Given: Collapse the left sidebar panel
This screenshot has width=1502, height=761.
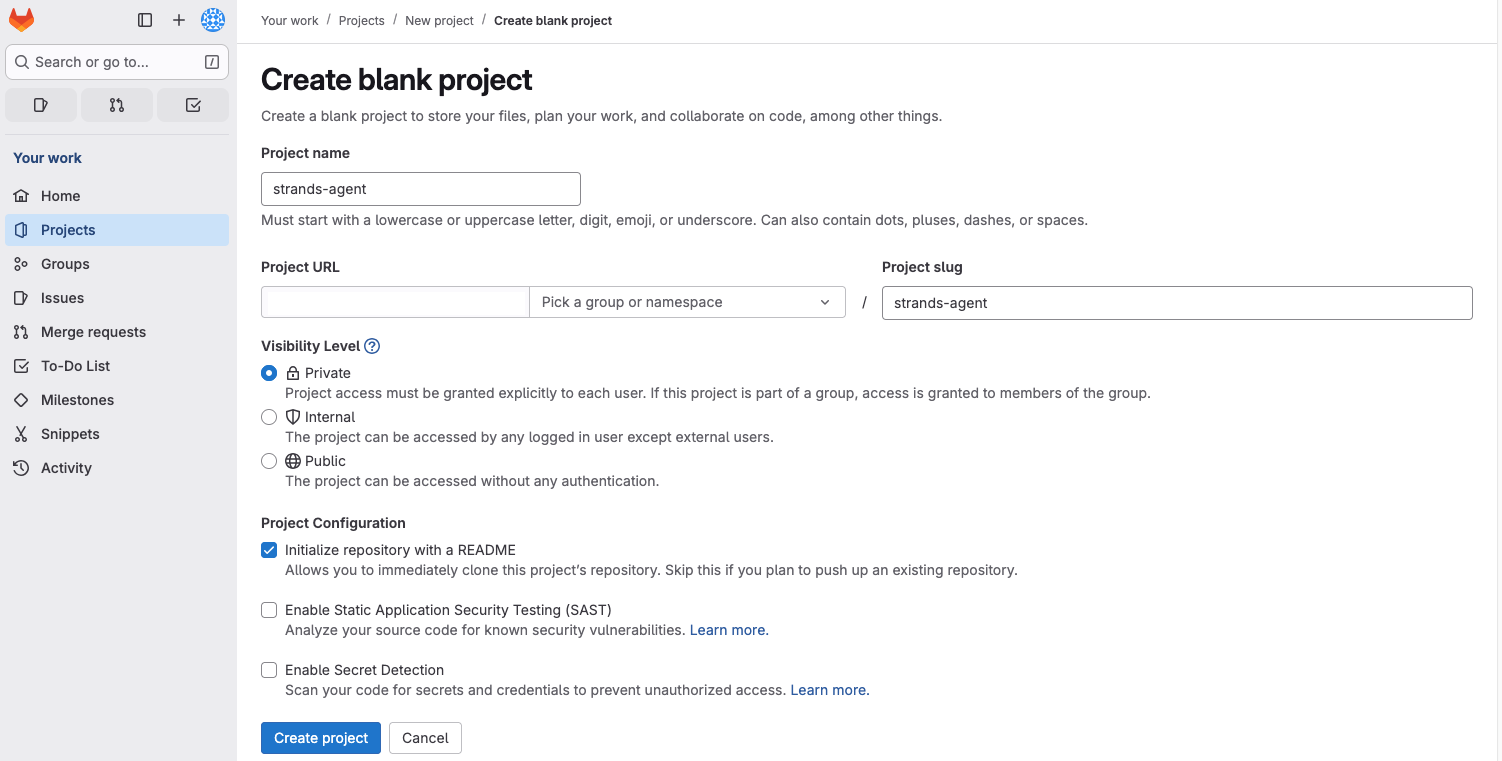Looking at the screenshot, I should [x=145, y=19].
